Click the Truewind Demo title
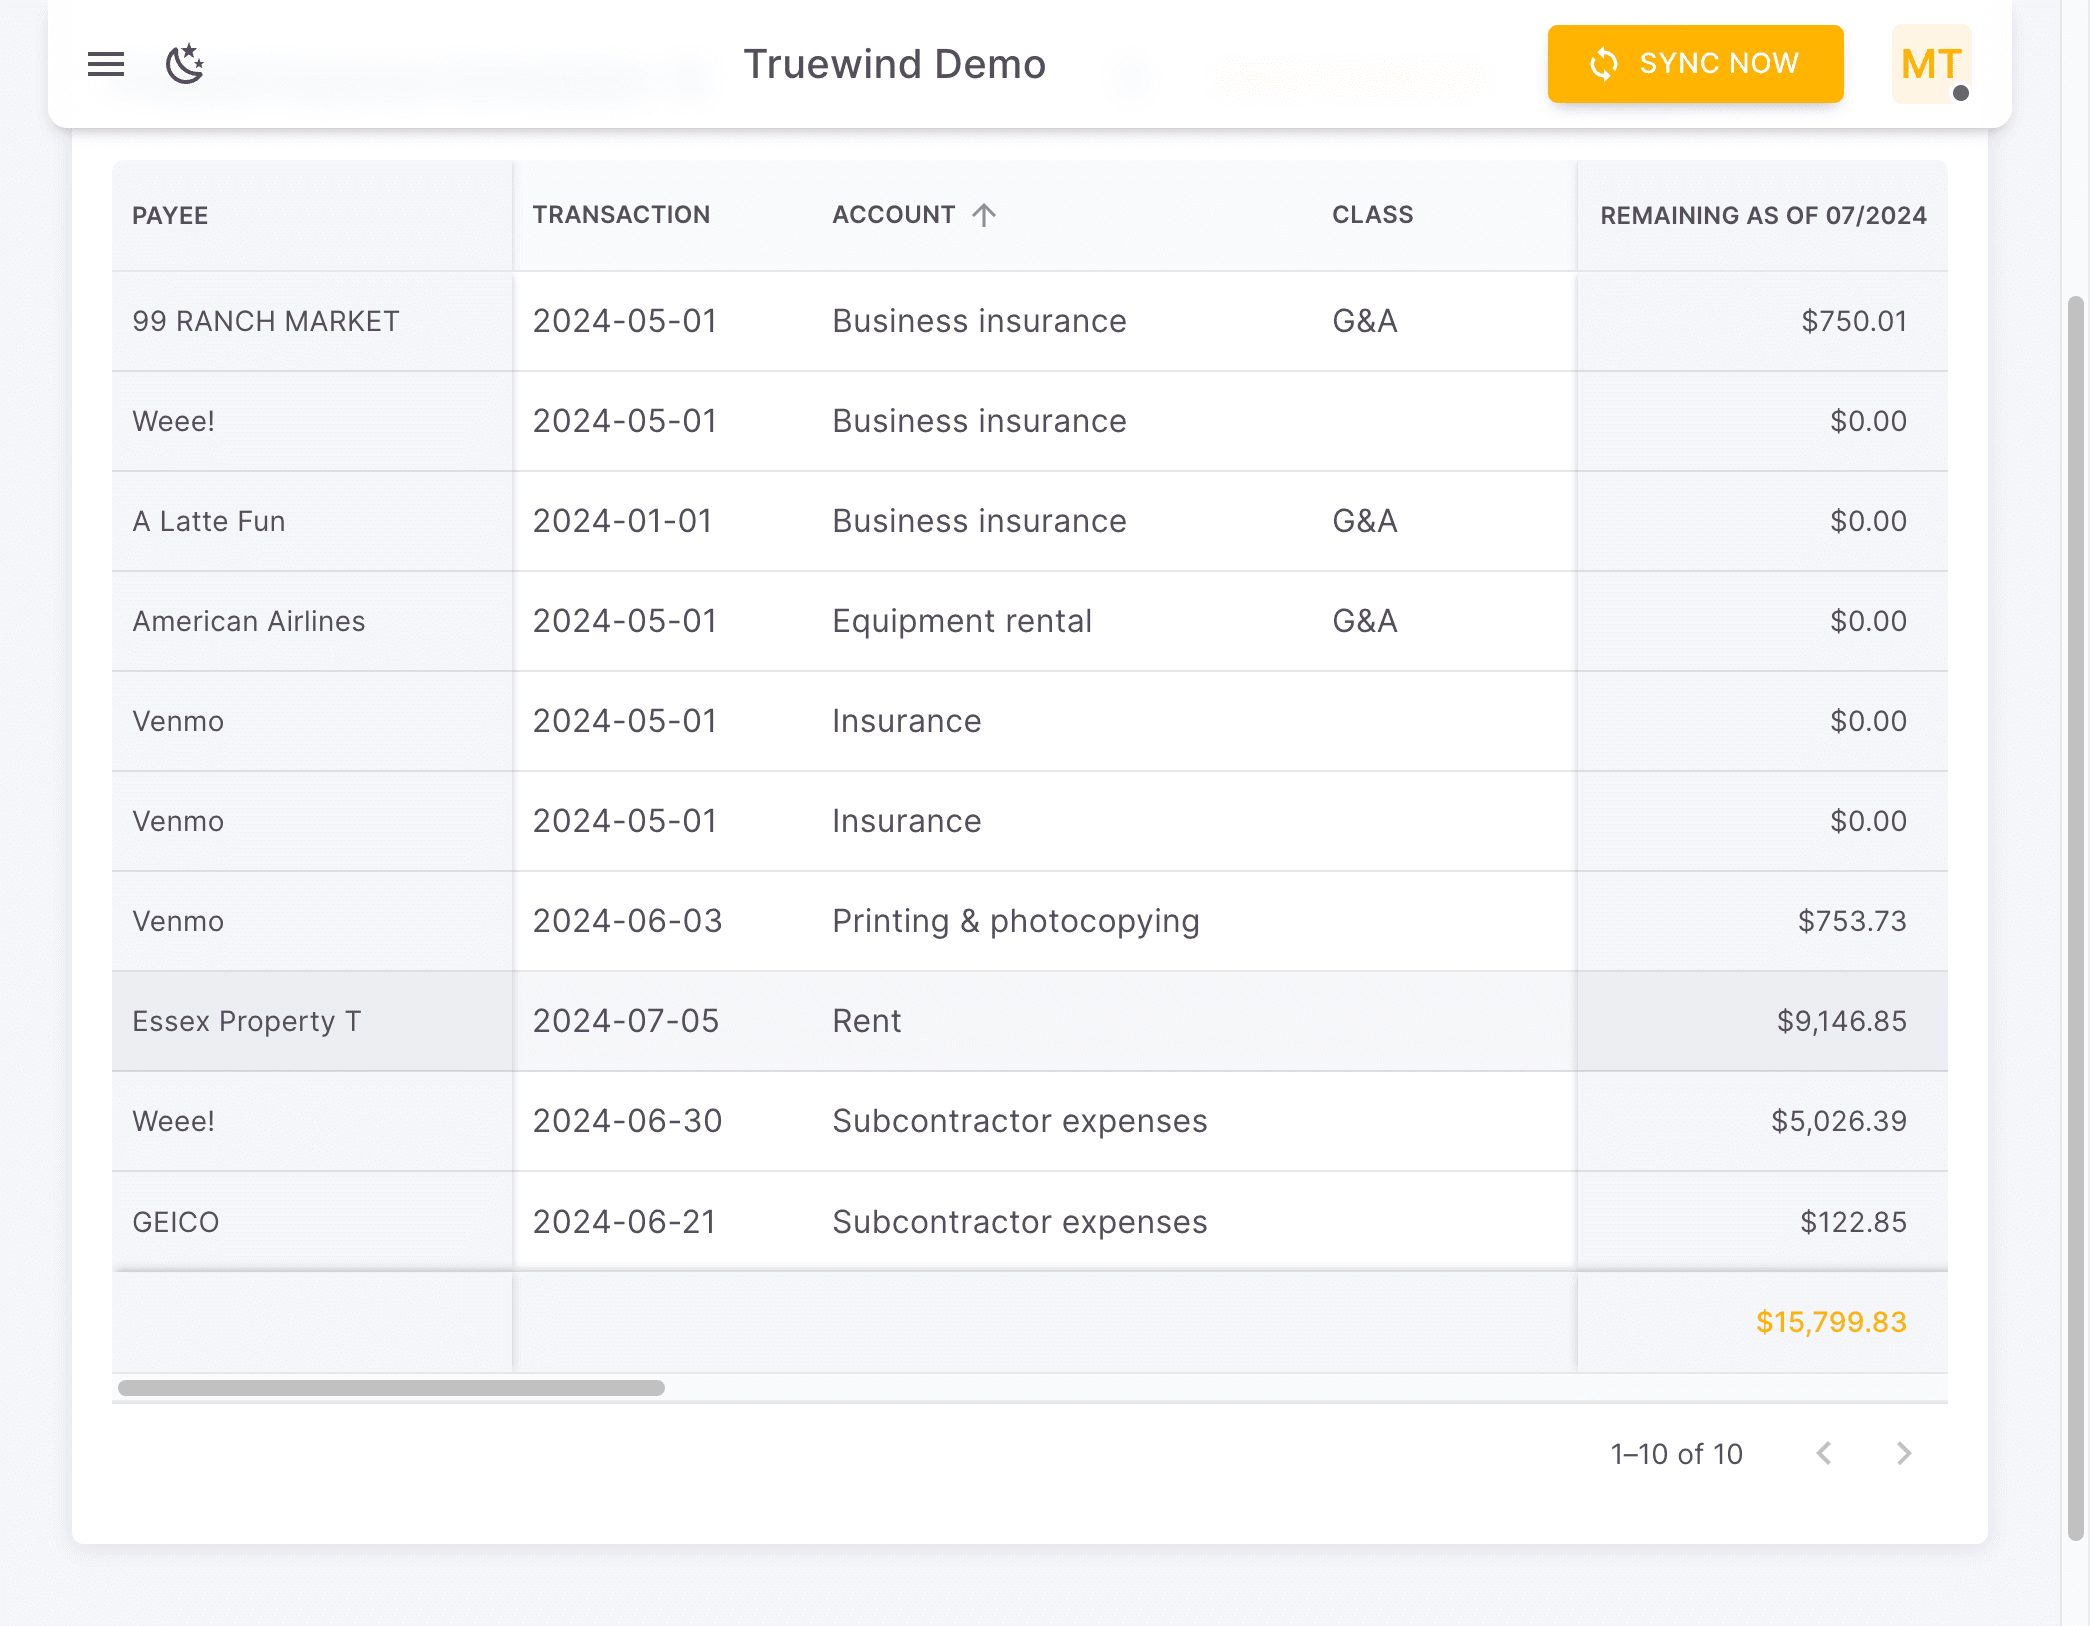Viewport: 2090px width, 1626px height. click(895, 63)
